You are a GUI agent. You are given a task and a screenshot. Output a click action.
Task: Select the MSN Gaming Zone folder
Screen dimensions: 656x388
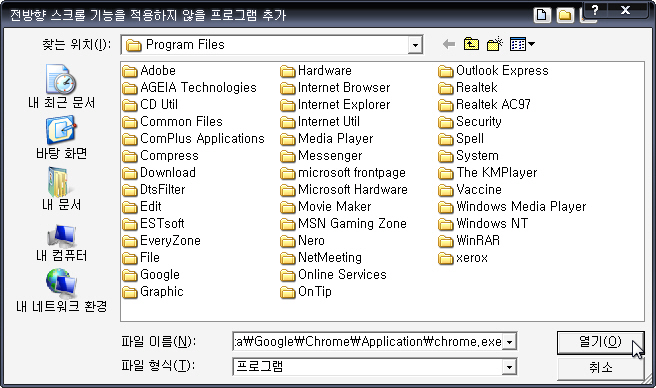pyautogui.click(x=343, y=224)
